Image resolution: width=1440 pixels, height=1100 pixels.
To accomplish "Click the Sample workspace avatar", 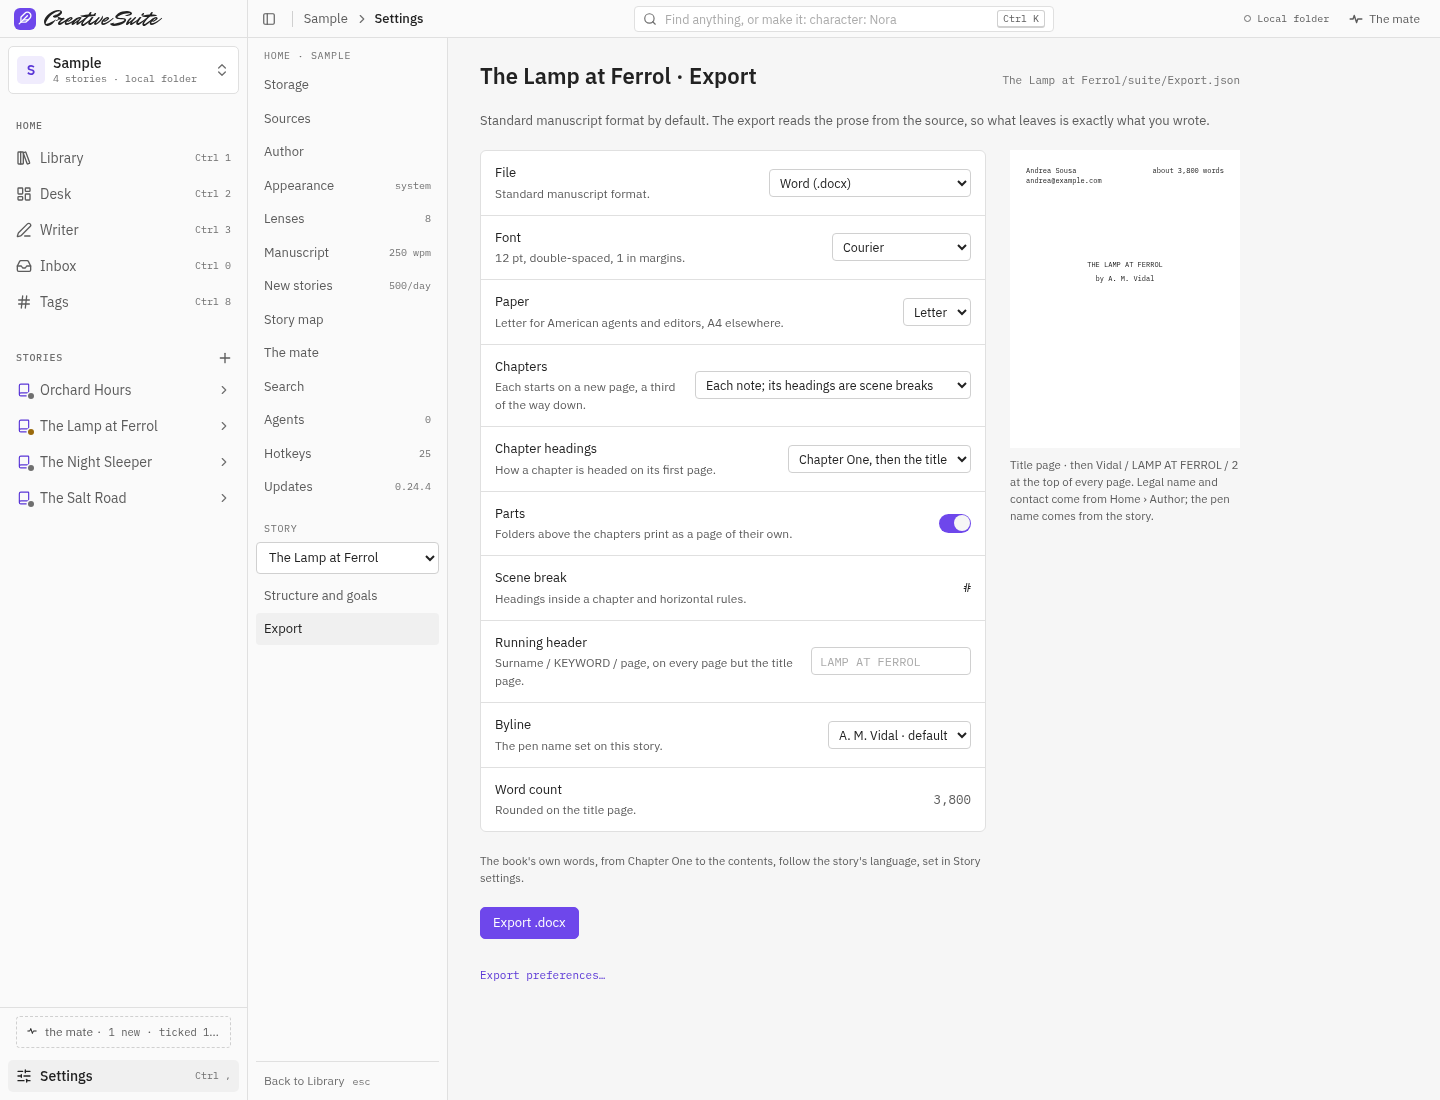I will pyautogui.click(x=31, y=70).
